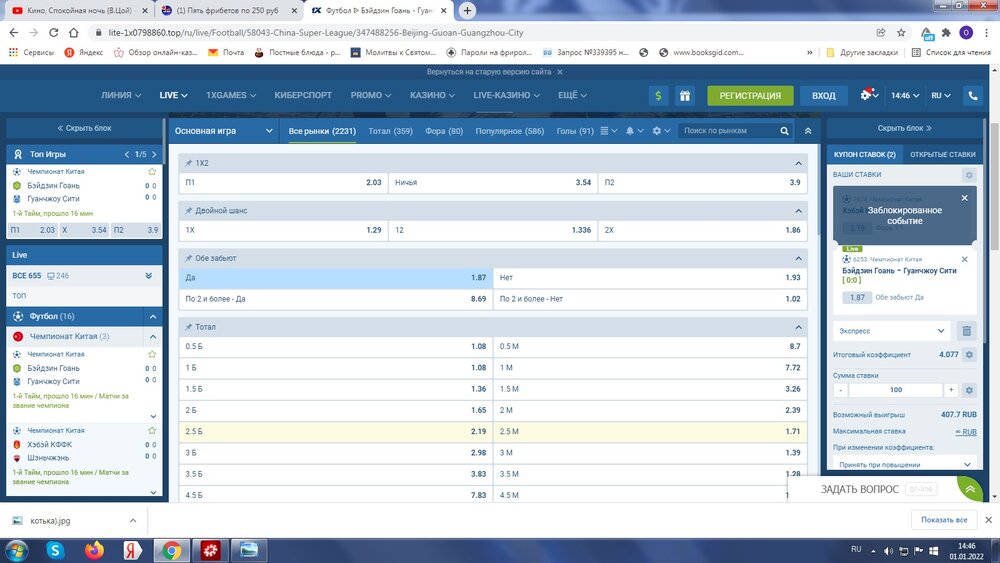Collapse the Тотал section
Image resolution: width=1000 pixels, height=563 pixels.
pyautogui.click(x=798, y=327)
